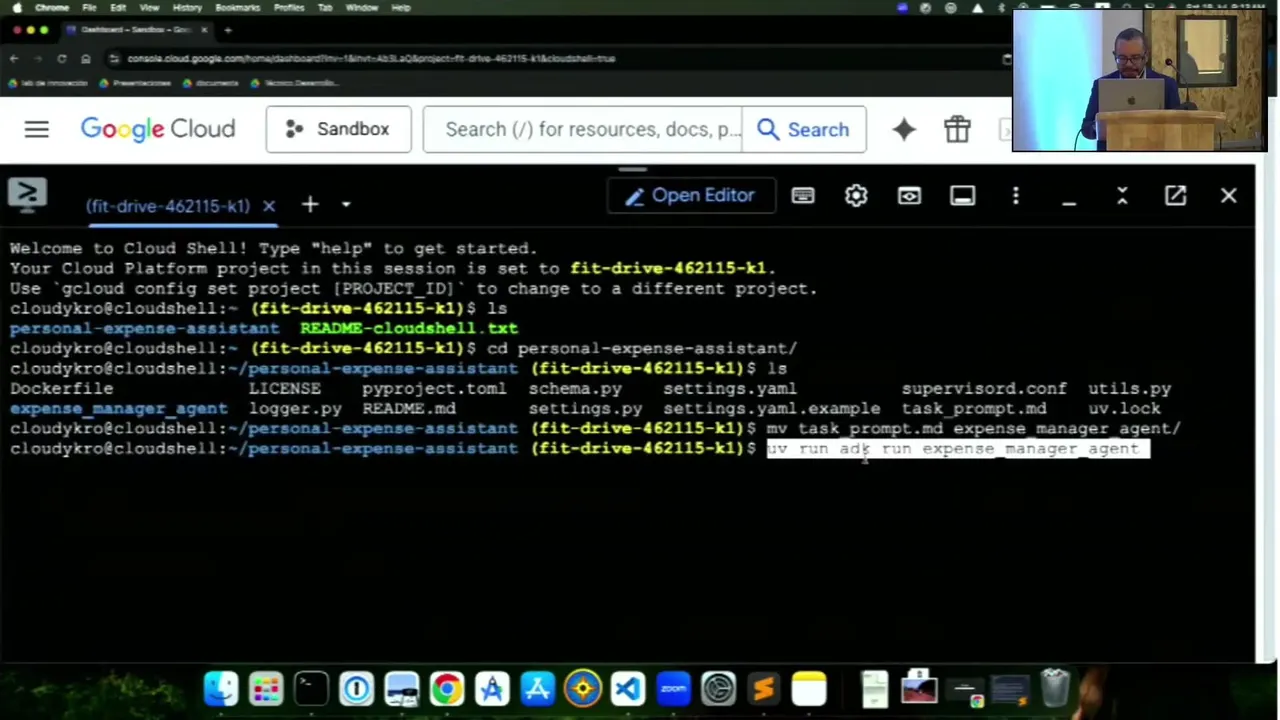Image resolution: width=1280 pixels, height=720 pixels.
Task: Click the web preview icon in Cloud Shell
Action: pyautogui.click(x=909, y=196)
